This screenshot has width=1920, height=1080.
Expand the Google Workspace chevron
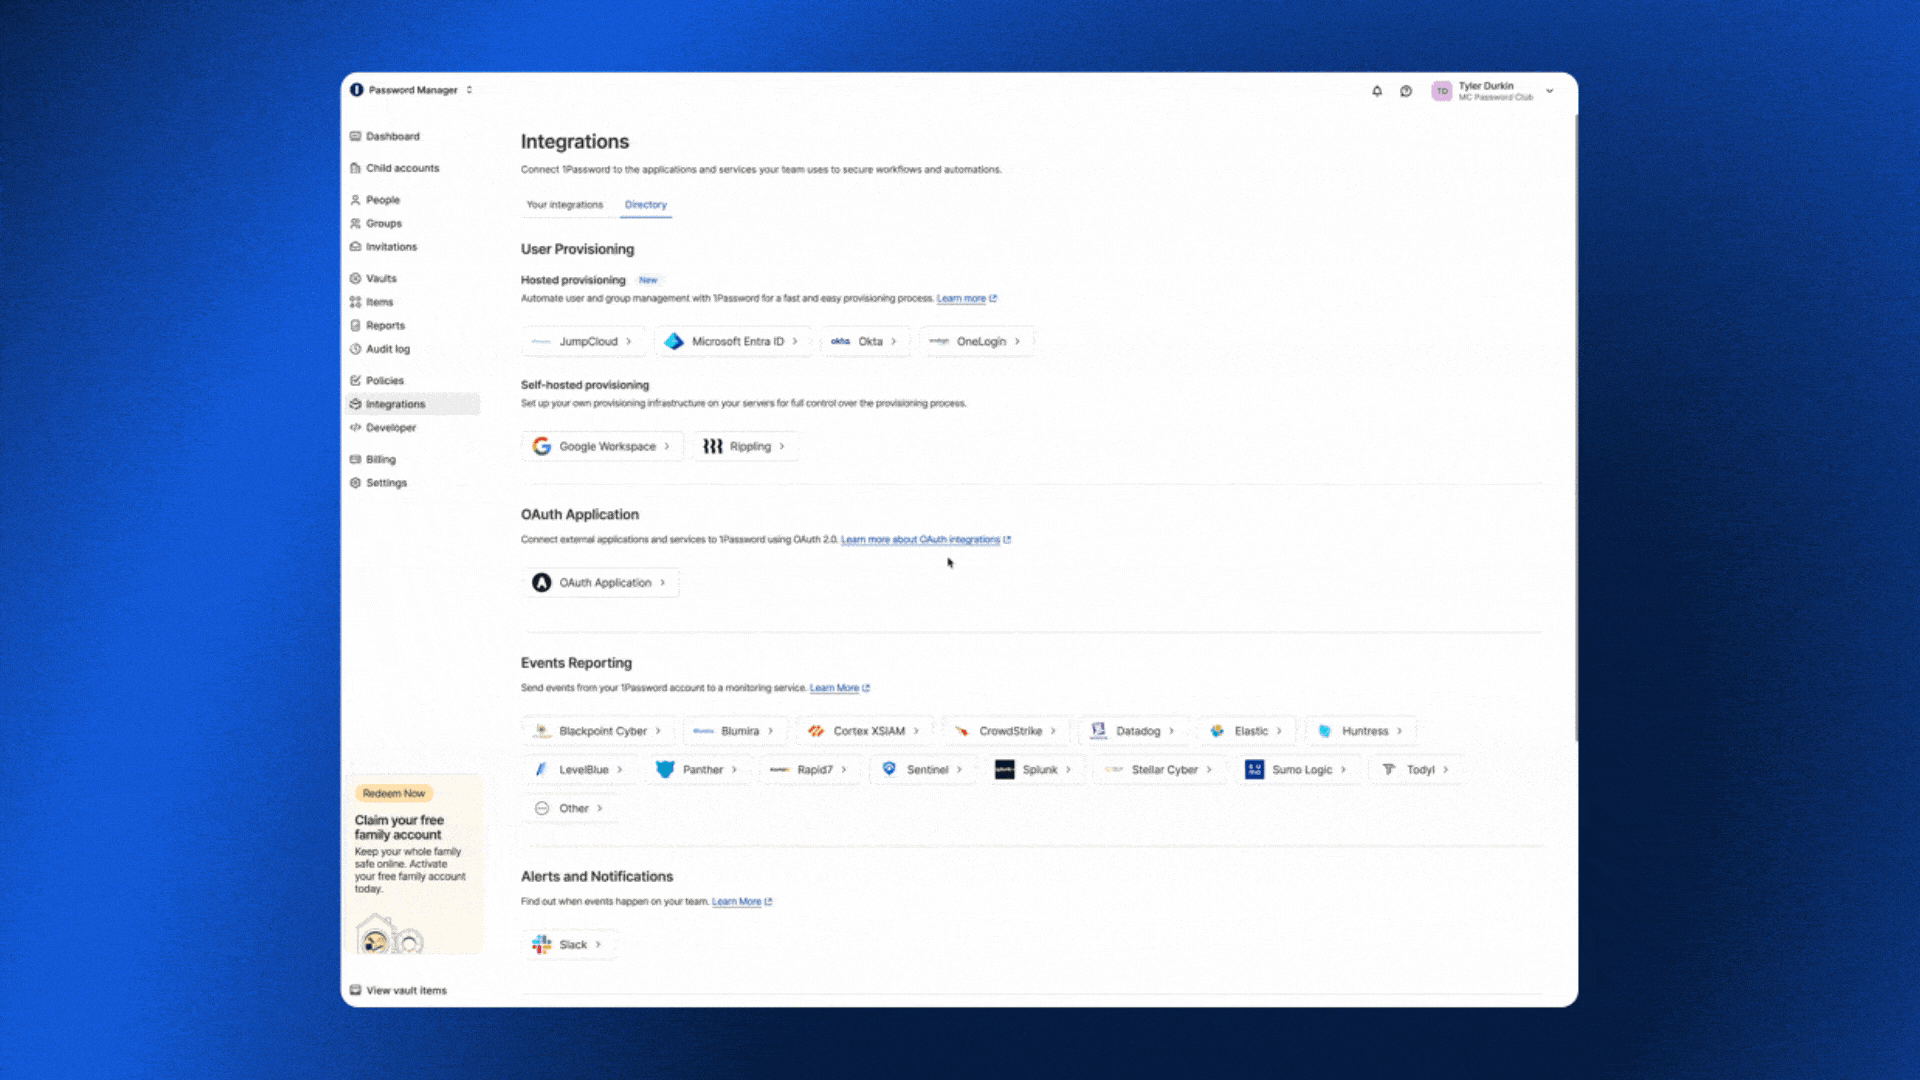coord(667,446)
